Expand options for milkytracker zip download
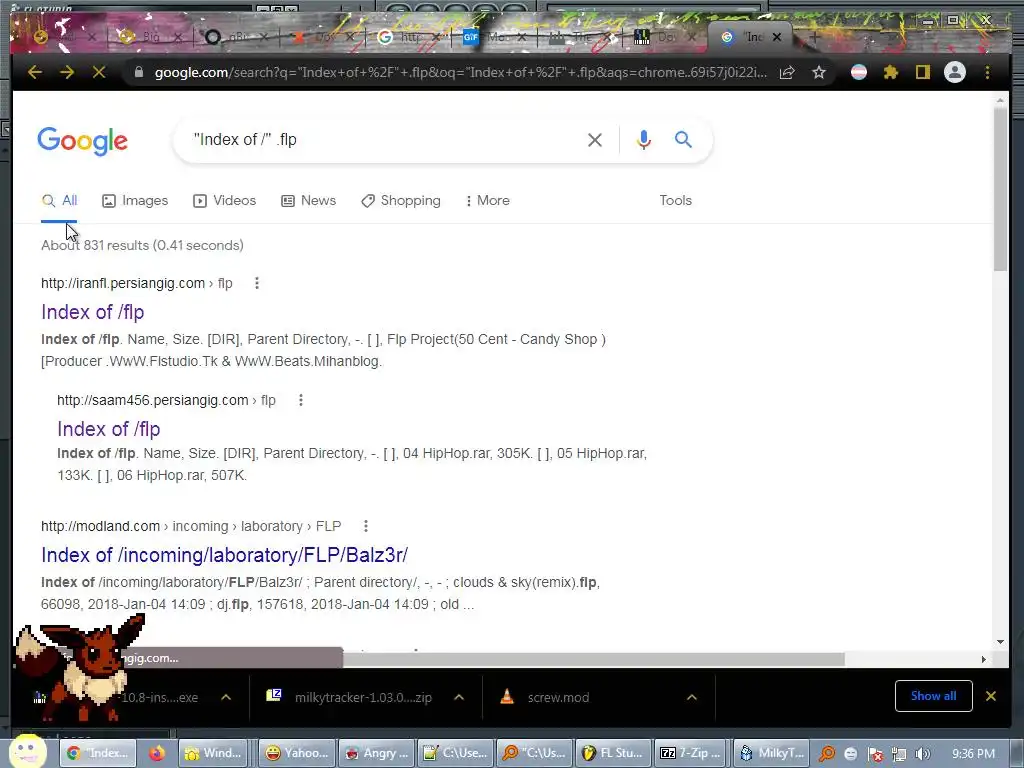The height and width of the screenshot is (768, 1024). point(459,697)
